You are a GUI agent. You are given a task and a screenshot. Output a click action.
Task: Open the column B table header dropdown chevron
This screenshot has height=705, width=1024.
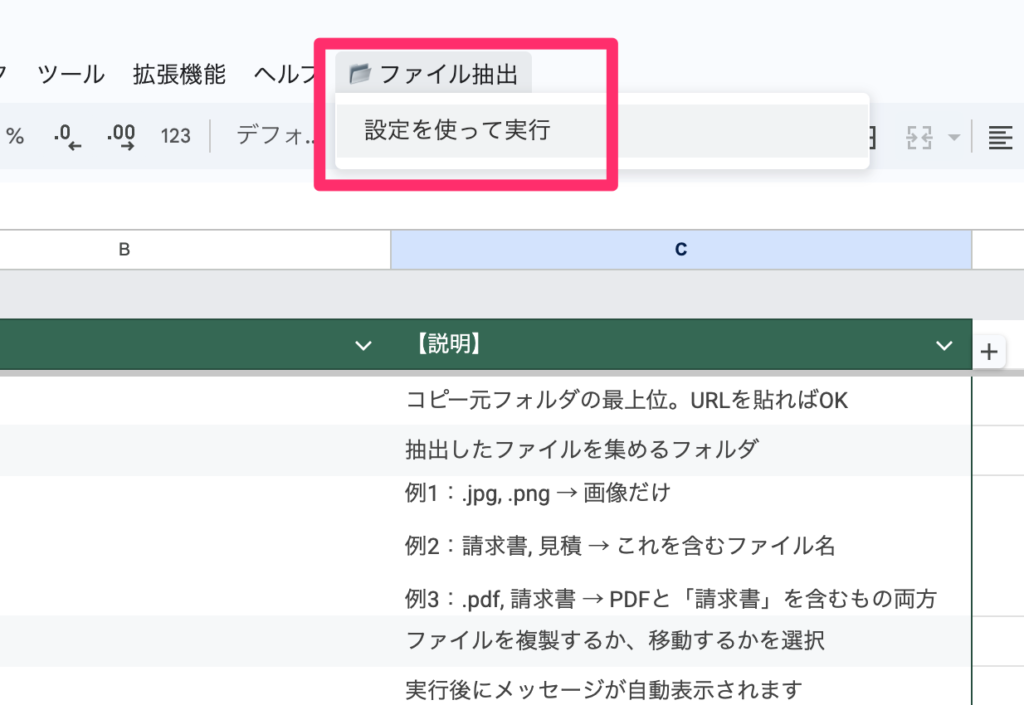[x=364, y=346]
